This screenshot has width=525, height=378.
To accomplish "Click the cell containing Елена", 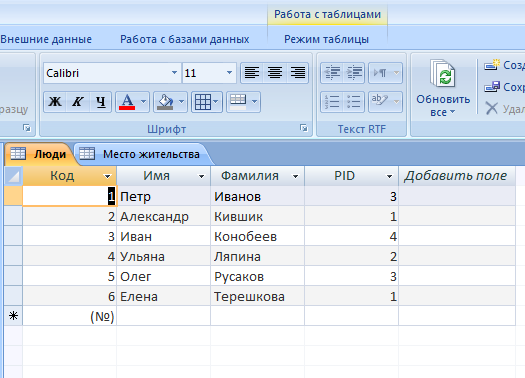I will pos(163,296).
